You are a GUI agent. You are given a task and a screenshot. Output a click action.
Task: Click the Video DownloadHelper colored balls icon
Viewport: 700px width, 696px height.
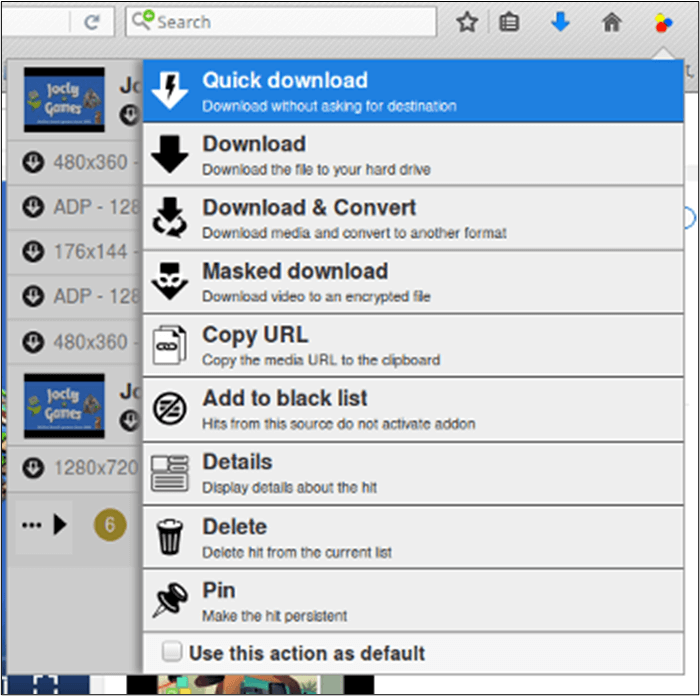pyautogui.click(x=663, y=22)
